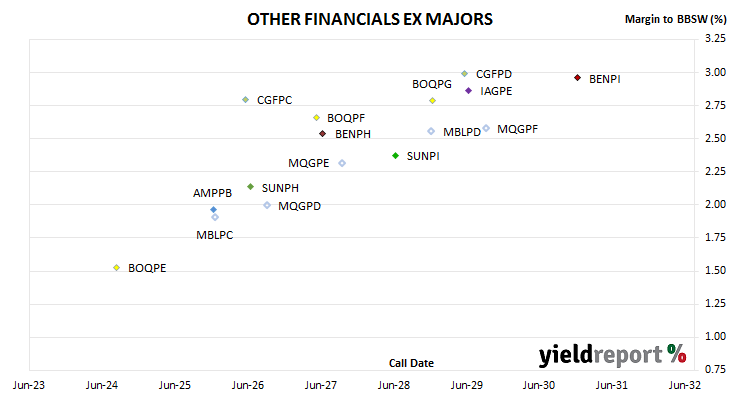
Task: Click the CGFPD data point marker
Action: [465, 74]
